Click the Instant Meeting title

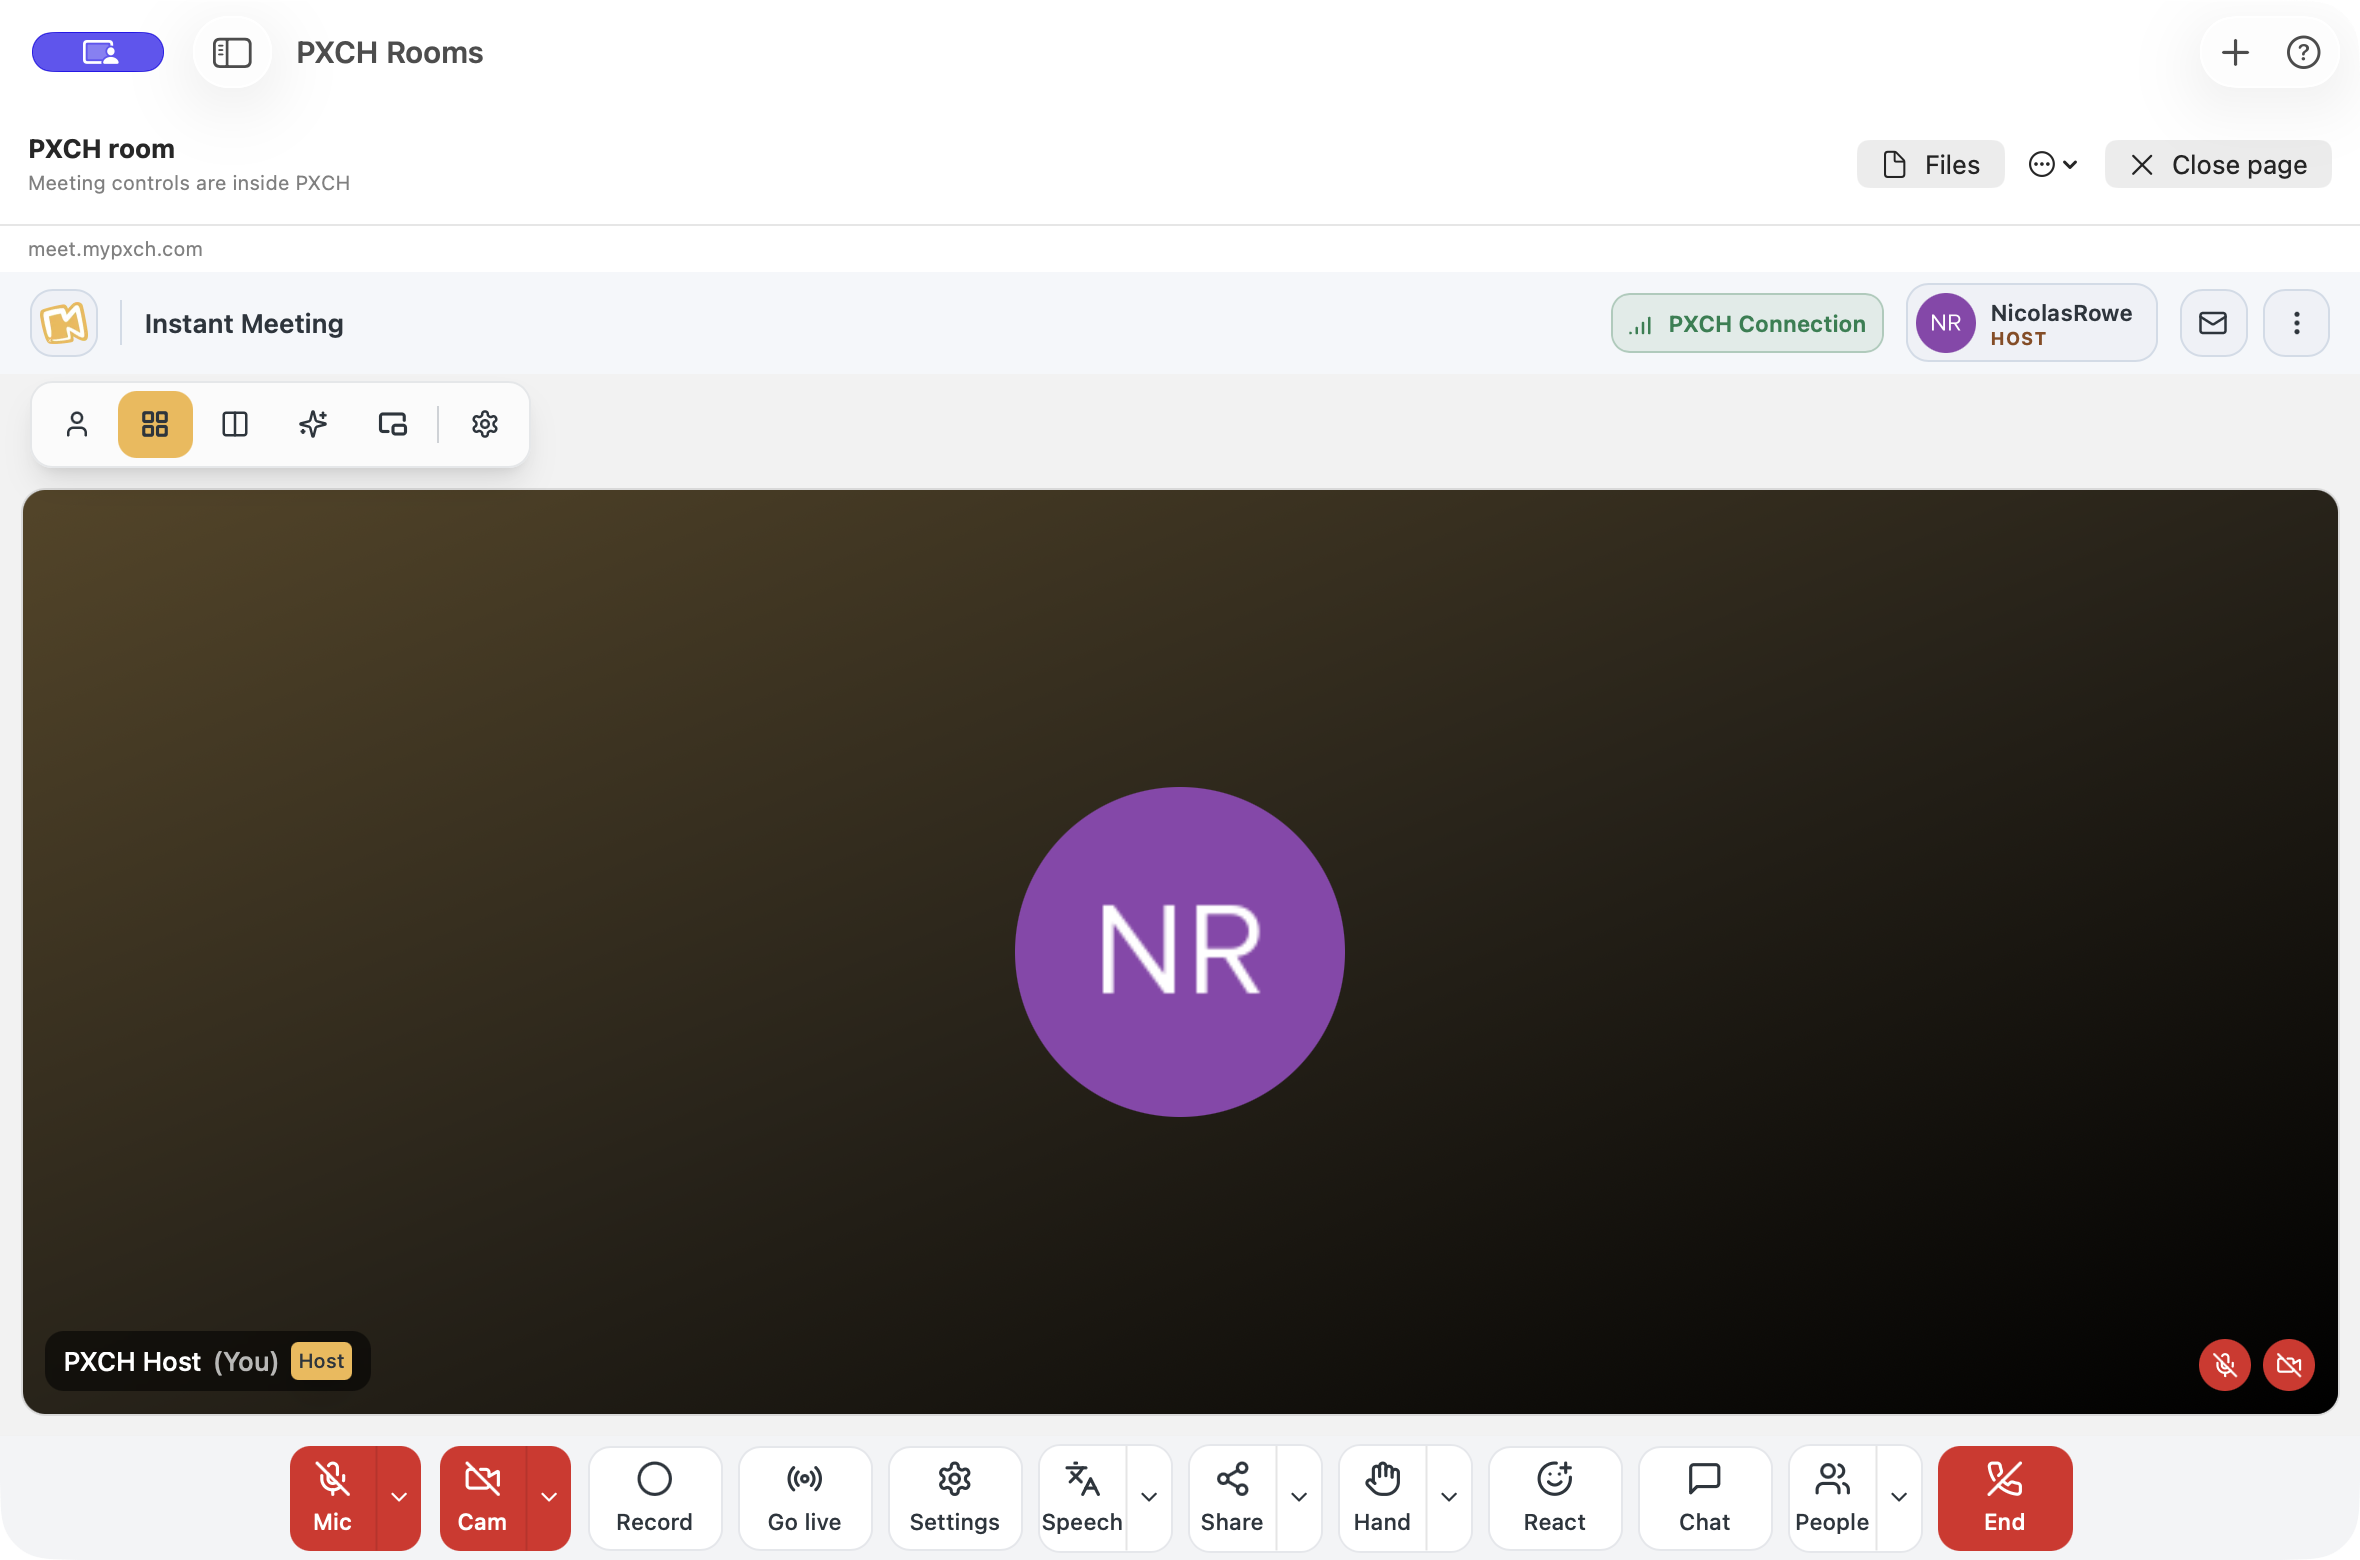coord(244,323)
